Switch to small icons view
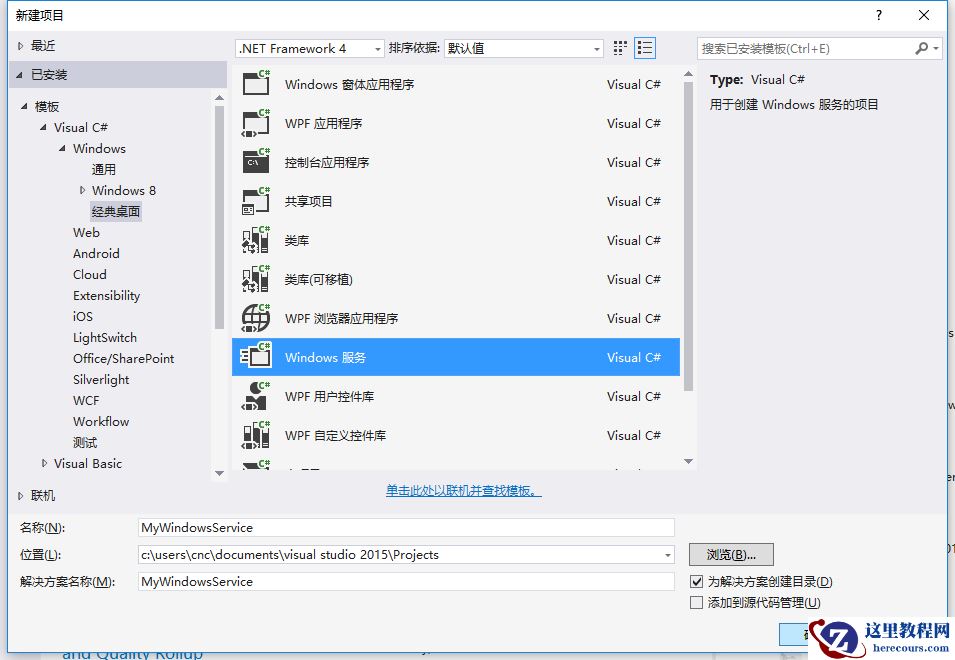This screenshot has width=955, height=660. tap(618, 47)
